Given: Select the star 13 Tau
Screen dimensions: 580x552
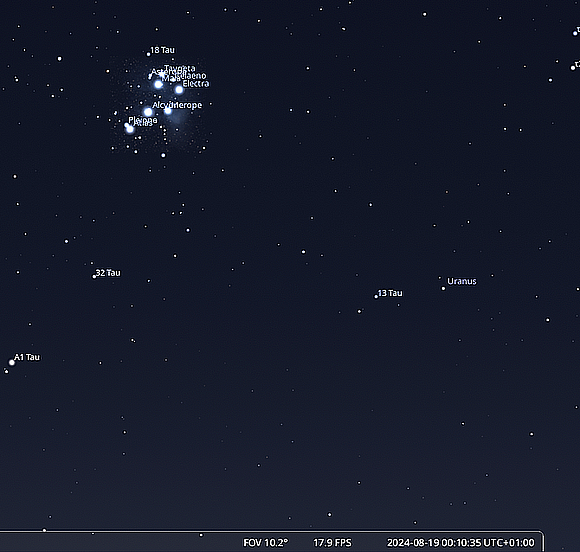Looking at the screenshot, I should point(376,296).
